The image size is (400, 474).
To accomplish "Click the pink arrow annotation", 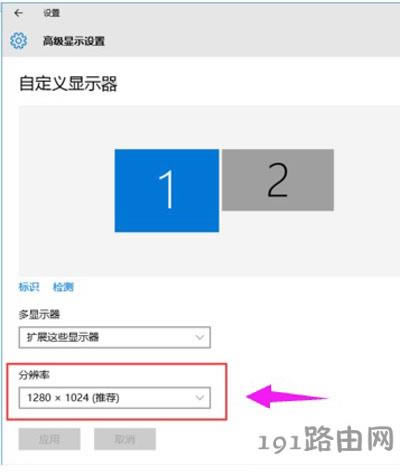I will tap(287, 396).
